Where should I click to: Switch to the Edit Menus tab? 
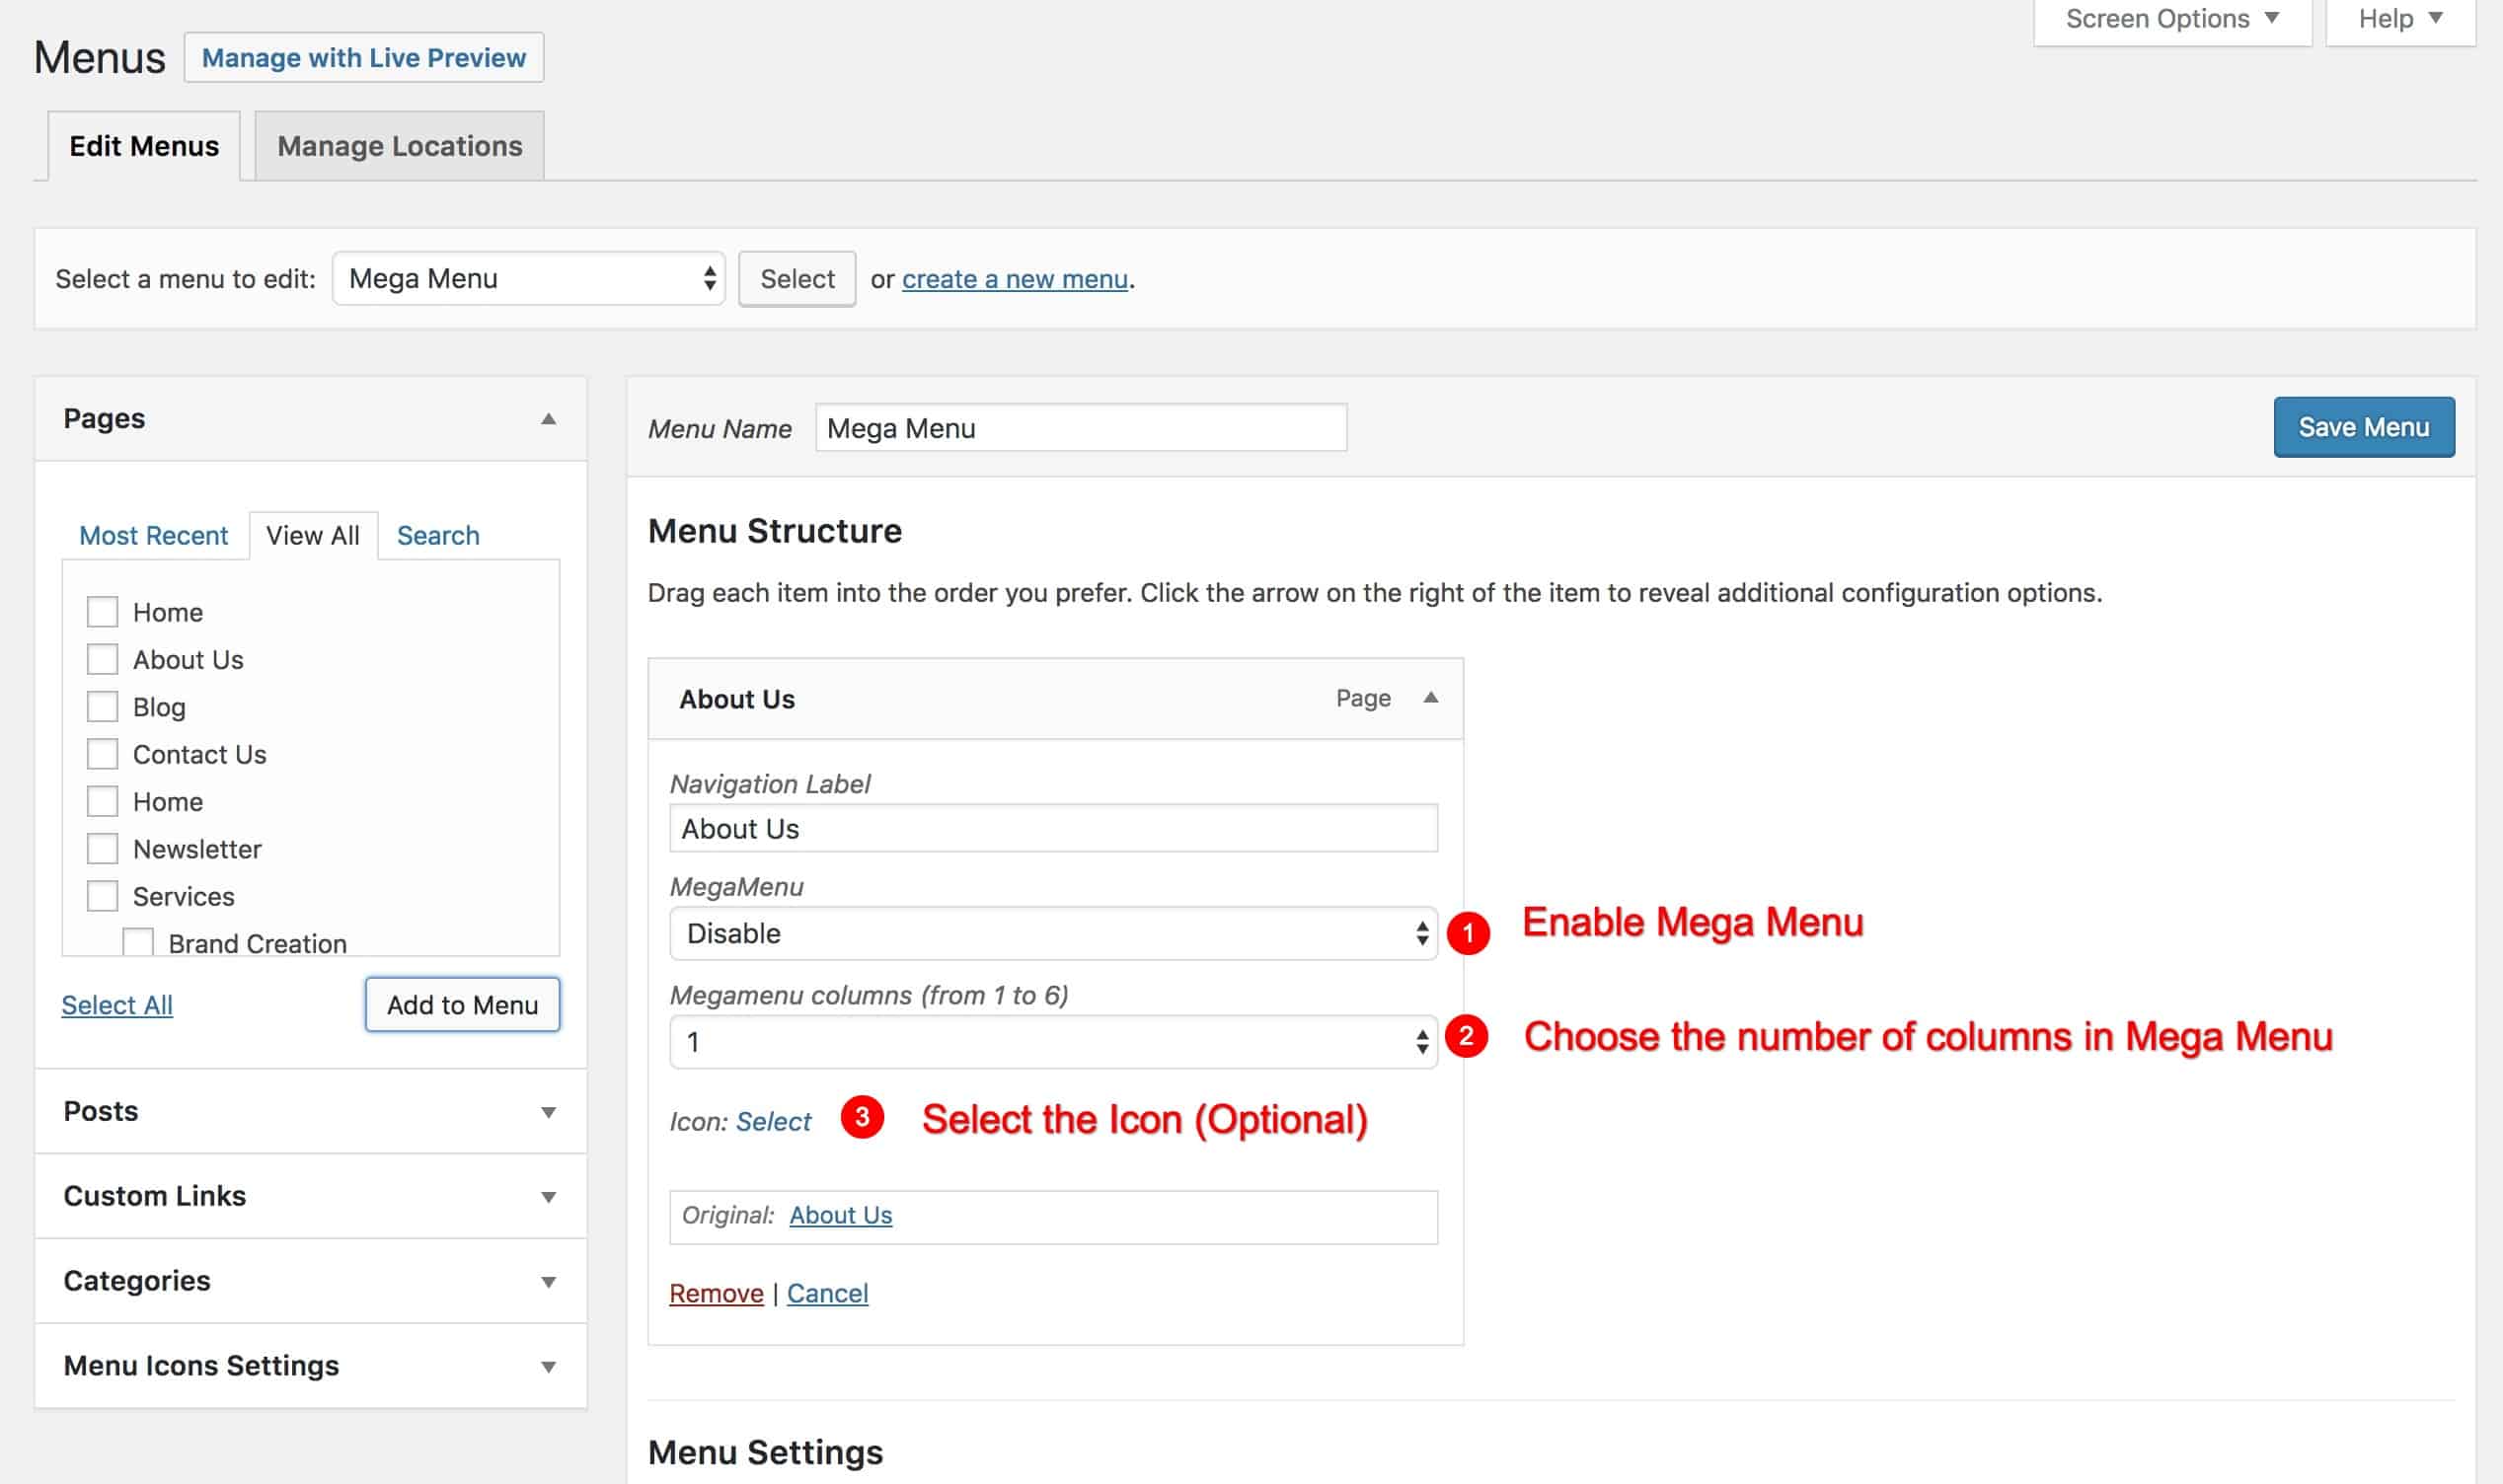(144, 146)
